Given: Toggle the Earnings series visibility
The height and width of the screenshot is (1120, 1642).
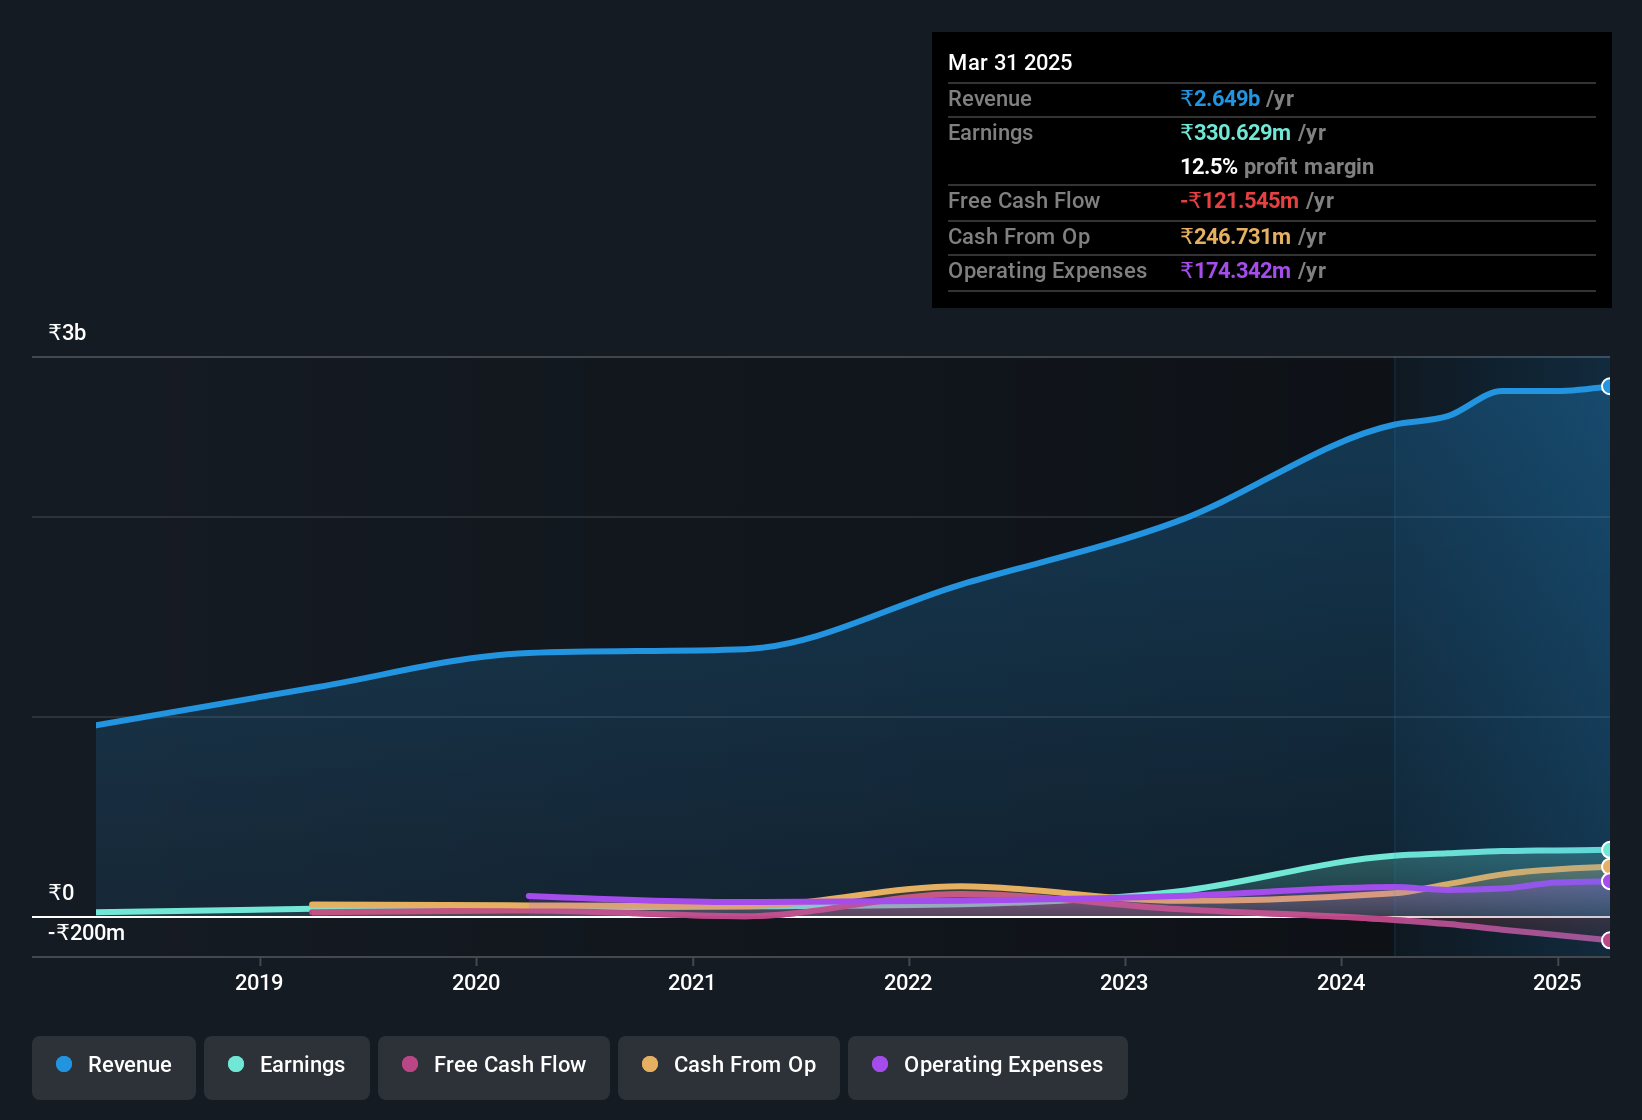Looking at the screenshot, I should pos(286,1067).
